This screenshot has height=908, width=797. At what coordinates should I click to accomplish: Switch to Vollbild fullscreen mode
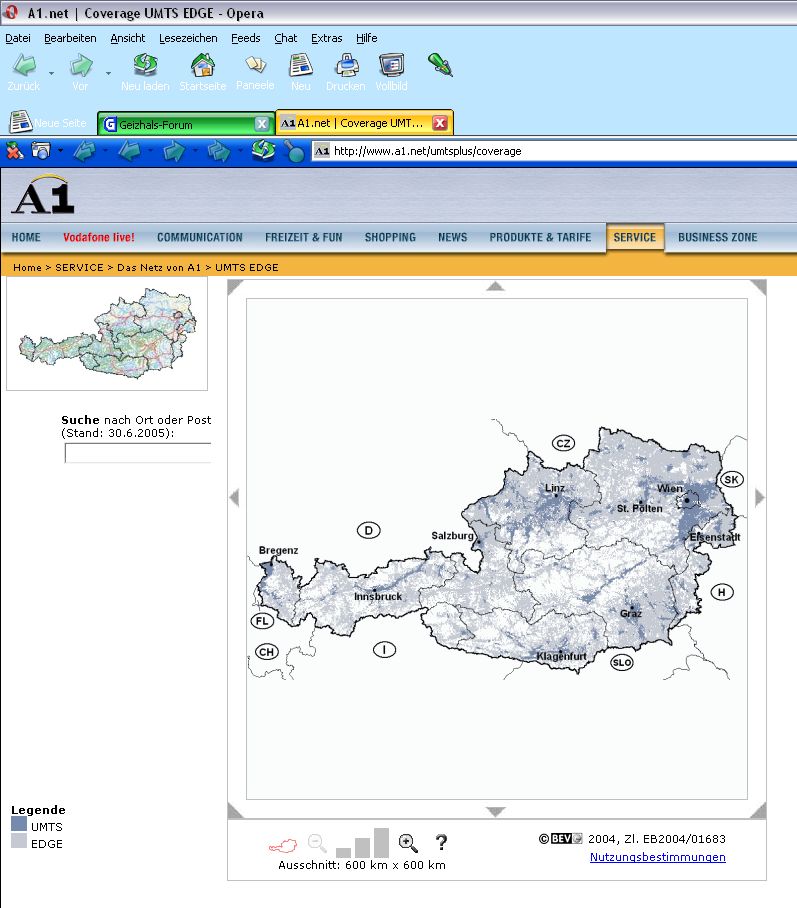(391, 66)
